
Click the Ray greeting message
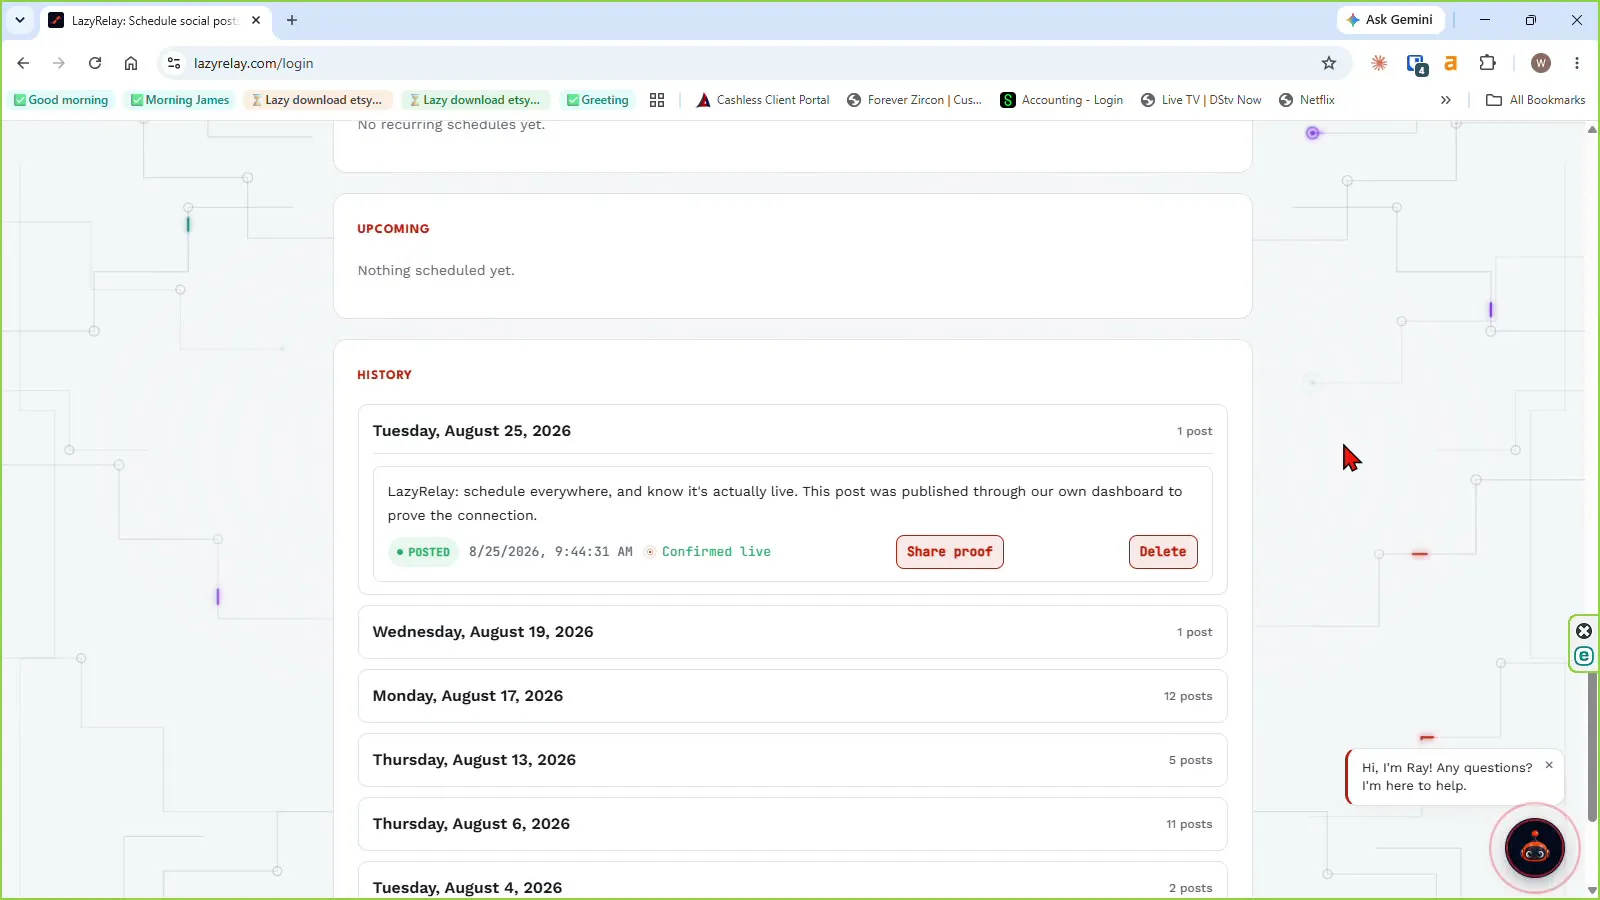click(1447, 777)
